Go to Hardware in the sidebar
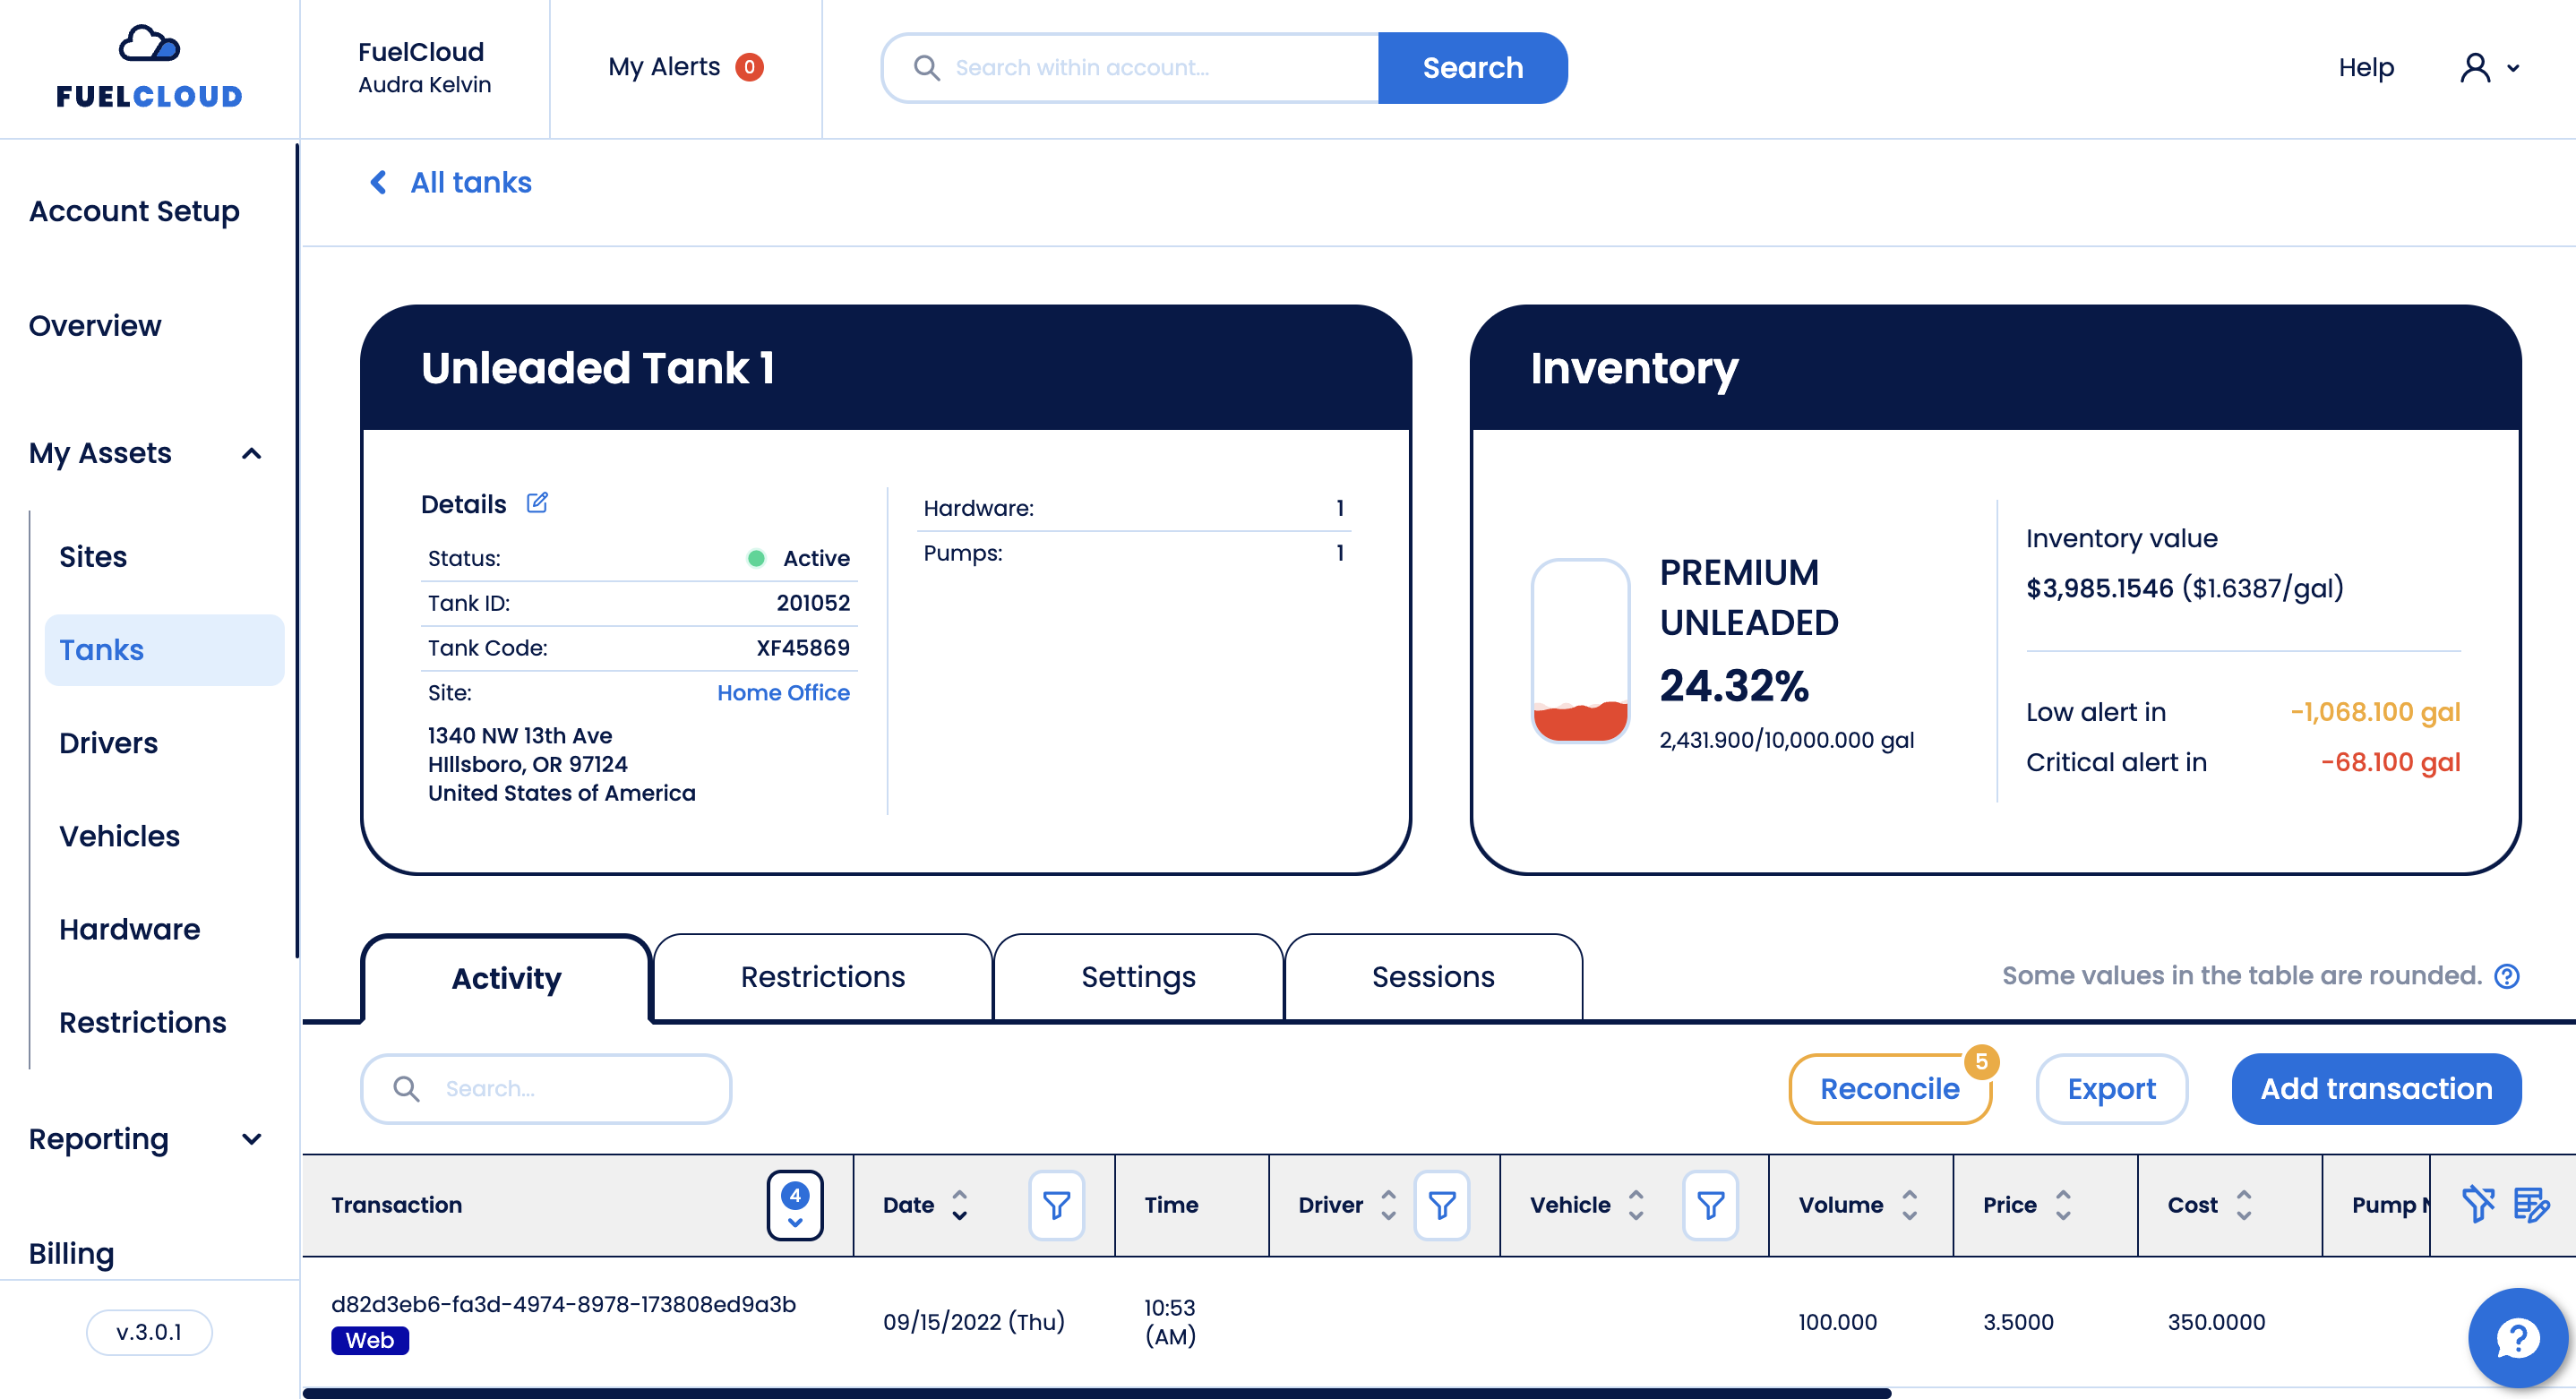This screenshot has height=1399, width=2576. (x=129, y=929)
